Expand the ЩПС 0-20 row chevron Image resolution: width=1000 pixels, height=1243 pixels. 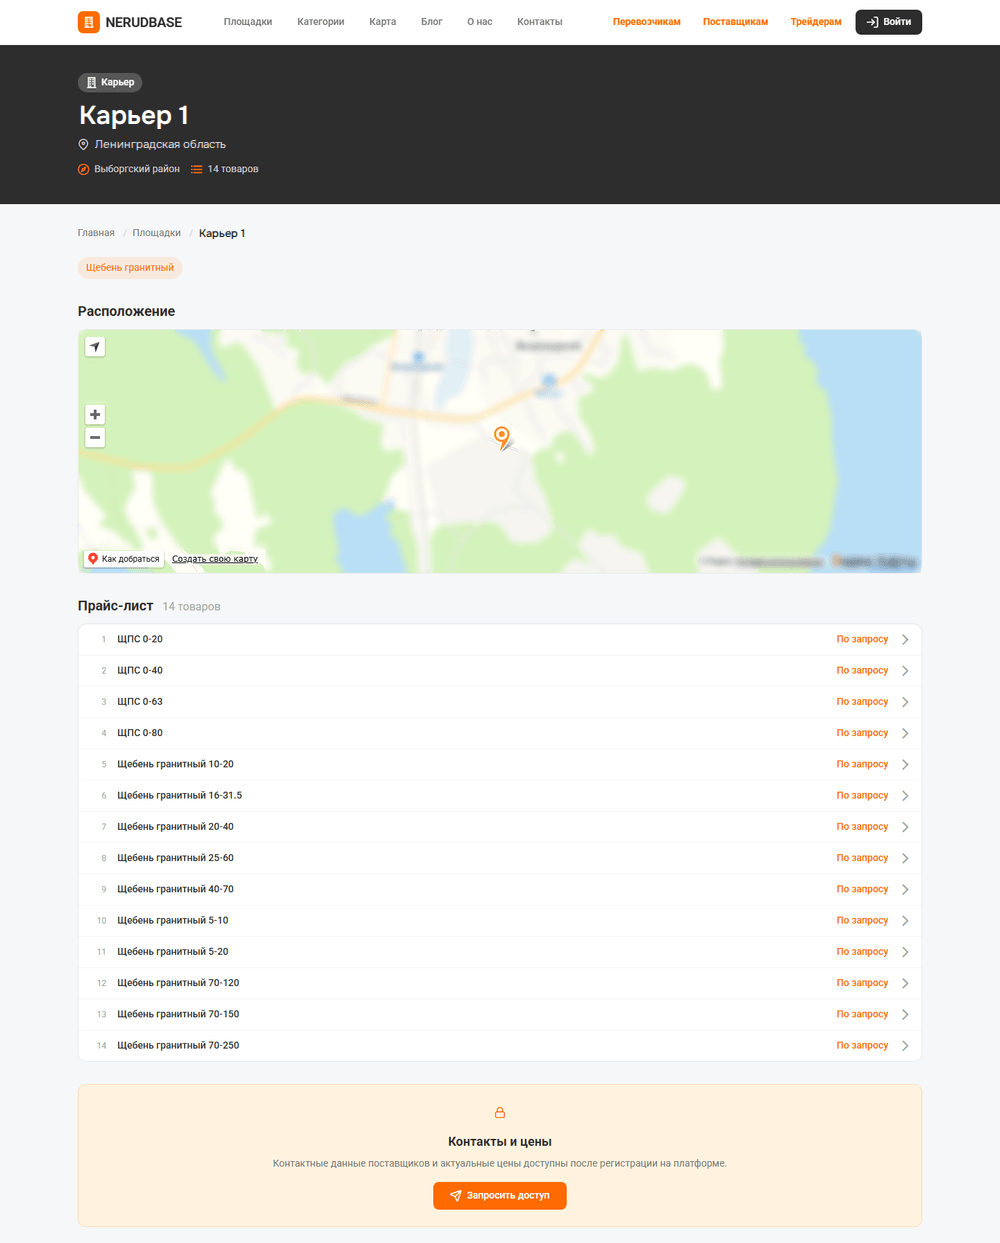click(x=905, y=639)
